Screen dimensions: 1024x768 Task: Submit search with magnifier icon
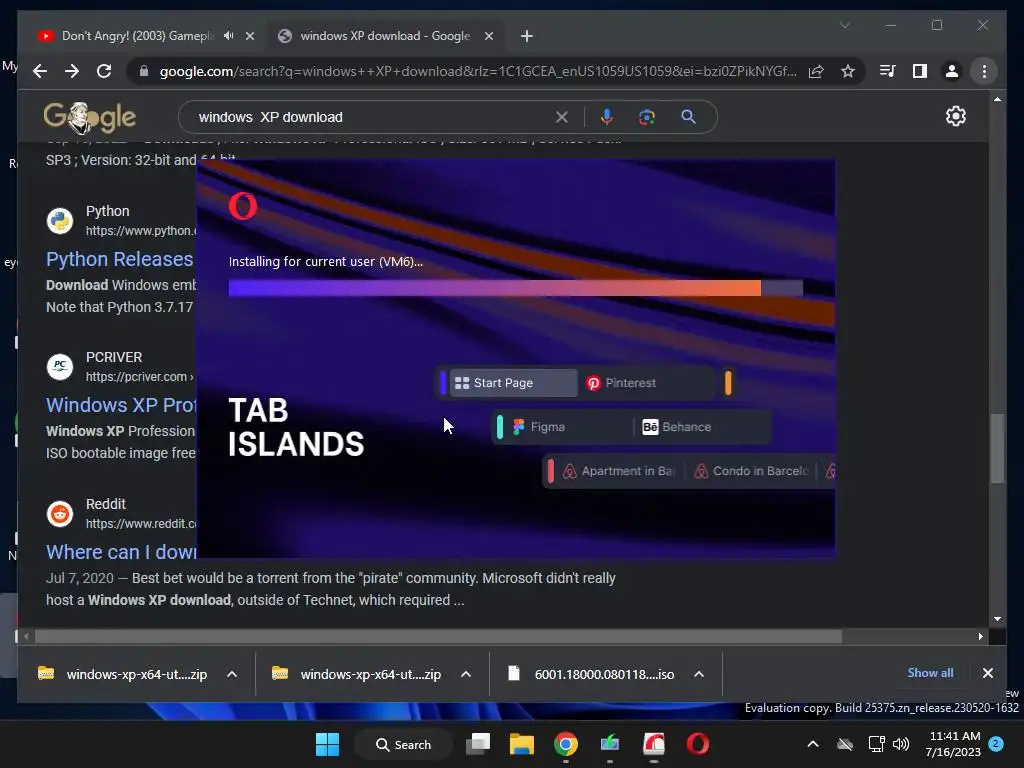click(x=688, y=117)
